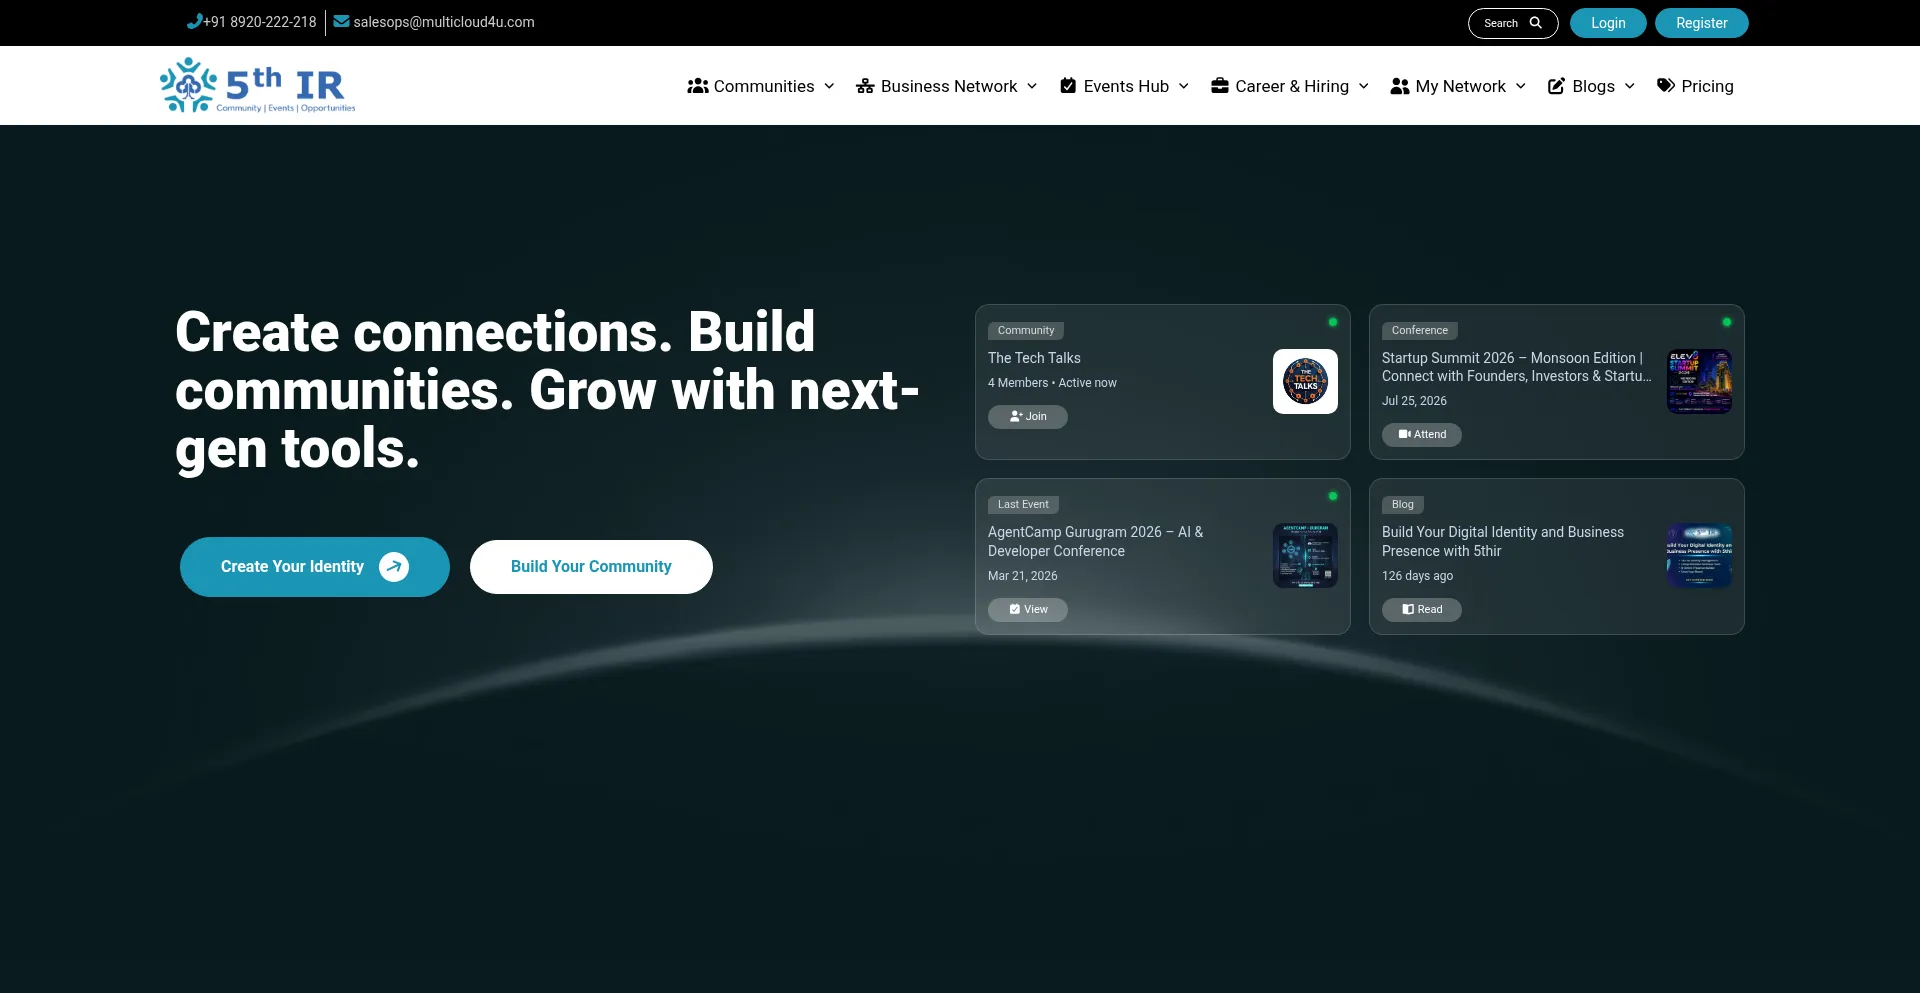Click "The Tech Talks" card title
Screen dimensions: 1920x993
point(1034,358)
